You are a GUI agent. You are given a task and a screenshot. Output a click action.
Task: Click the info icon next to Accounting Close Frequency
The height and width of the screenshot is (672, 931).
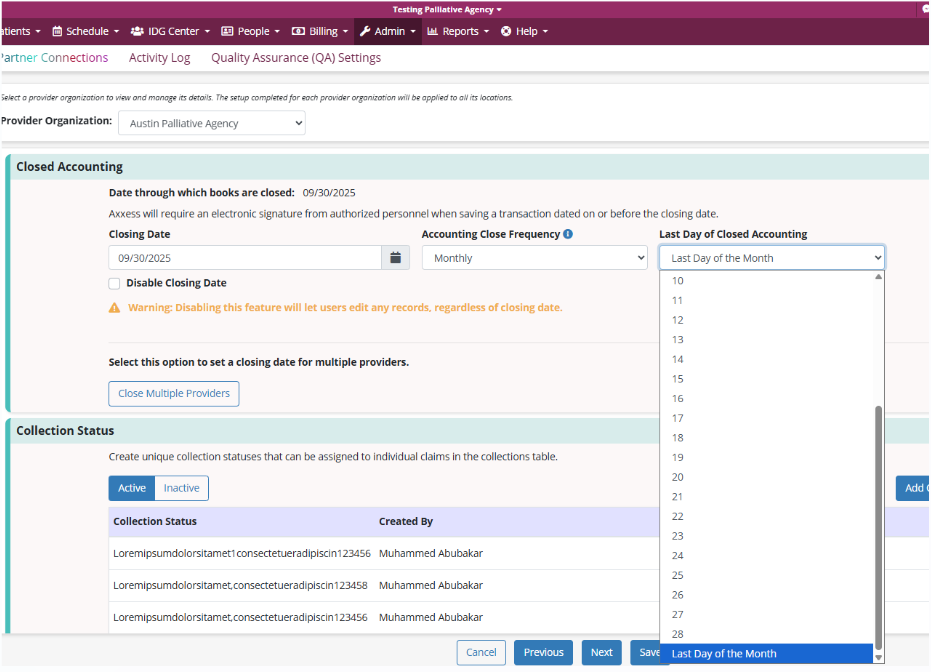pos(568,234)
